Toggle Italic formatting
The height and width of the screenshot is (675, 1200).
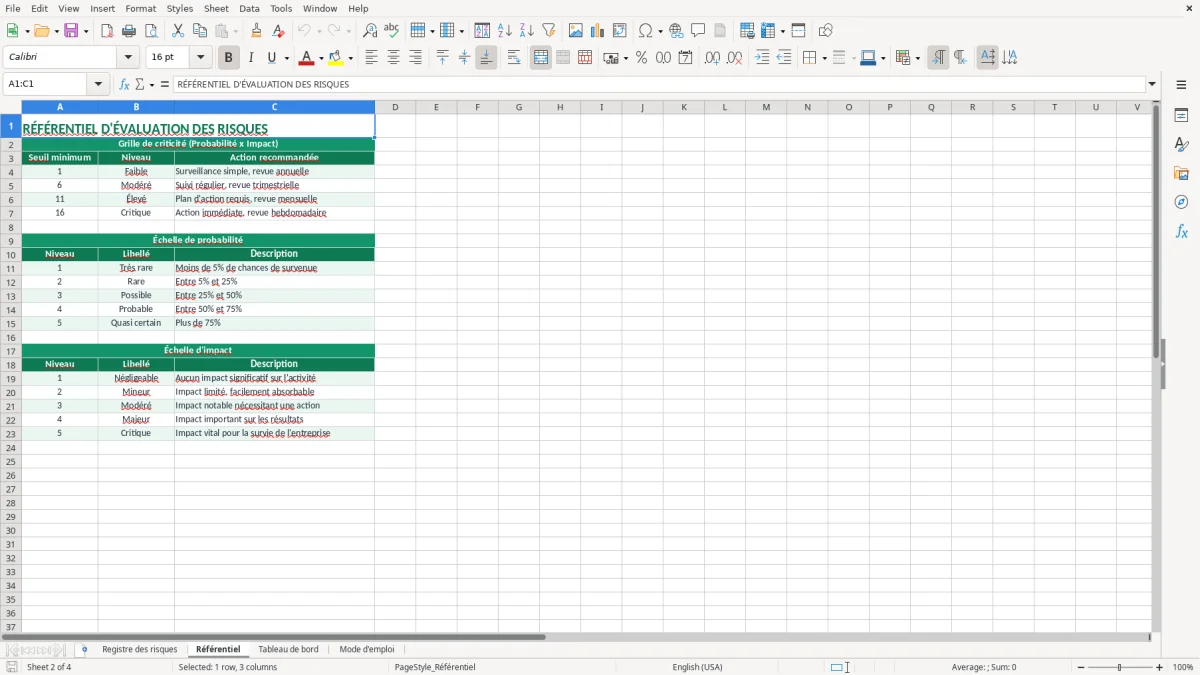[x=251, y=58]
